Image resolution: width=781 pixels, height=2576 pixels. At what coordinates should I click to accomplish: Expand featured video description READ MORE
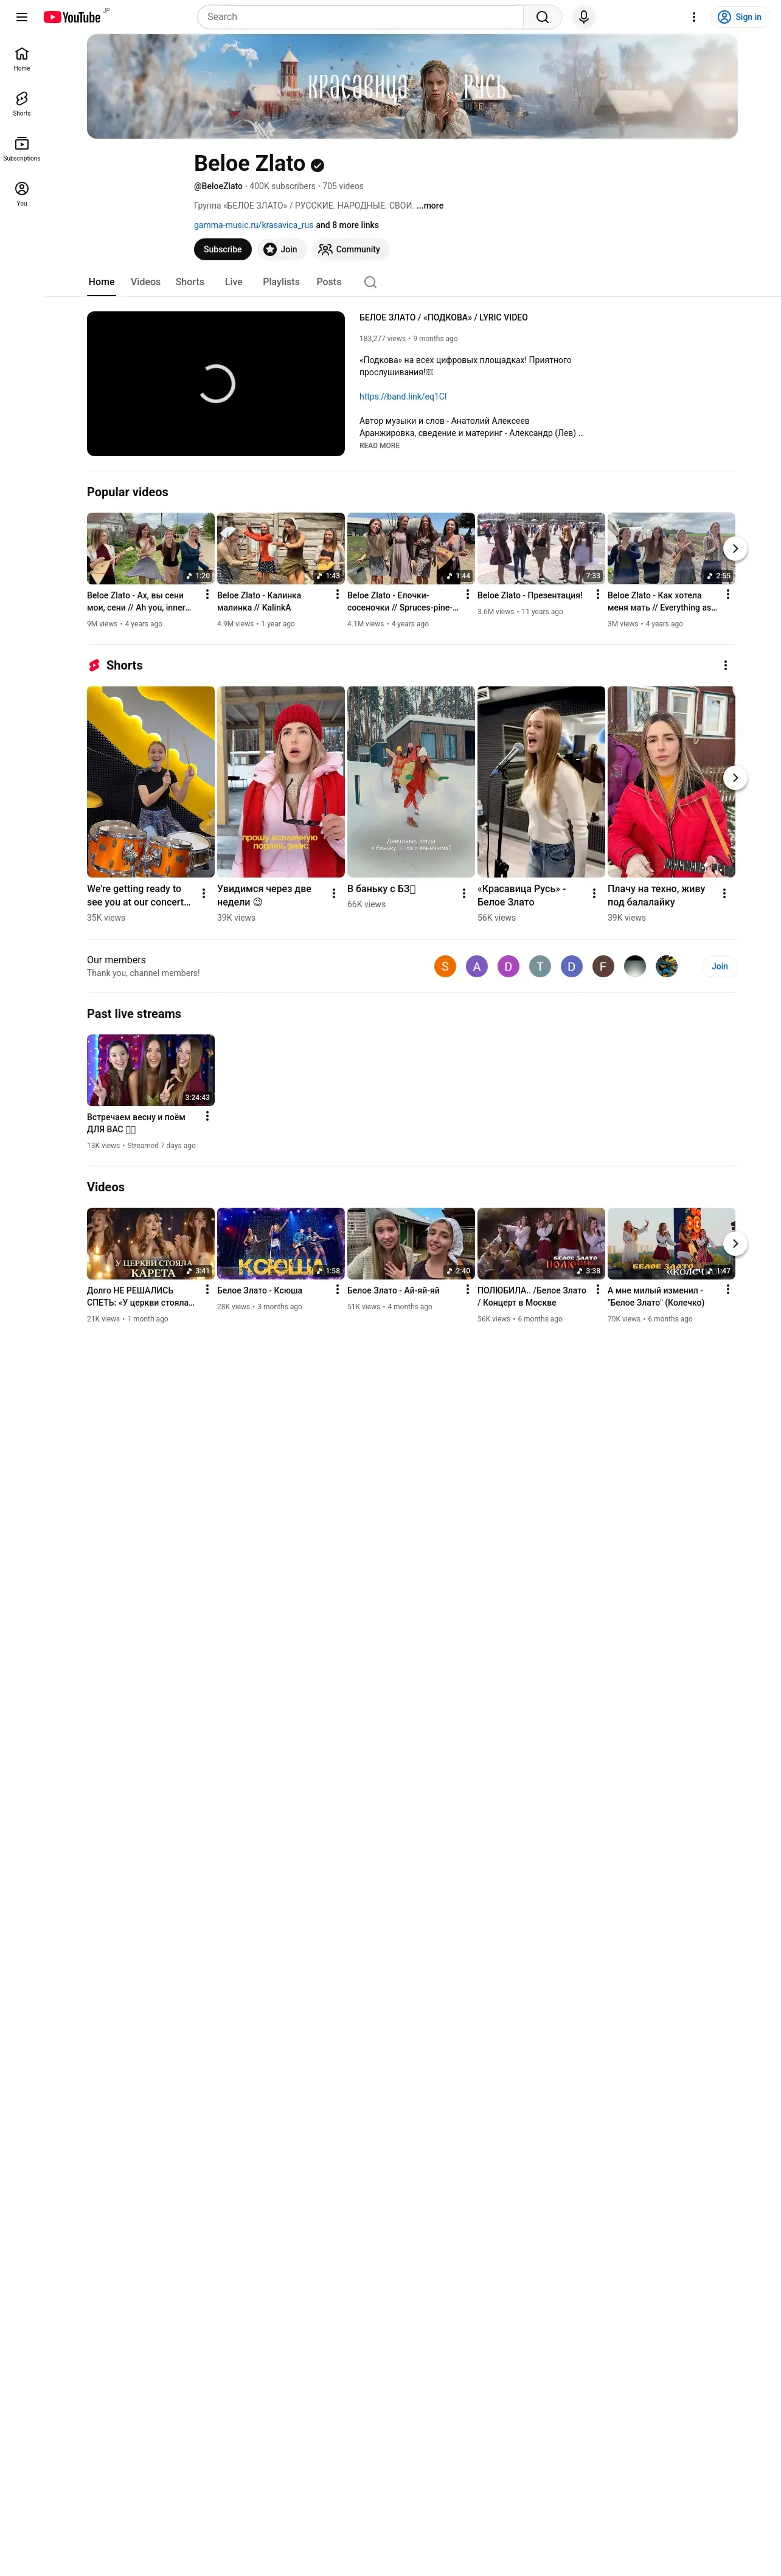[x=379, y=446]
